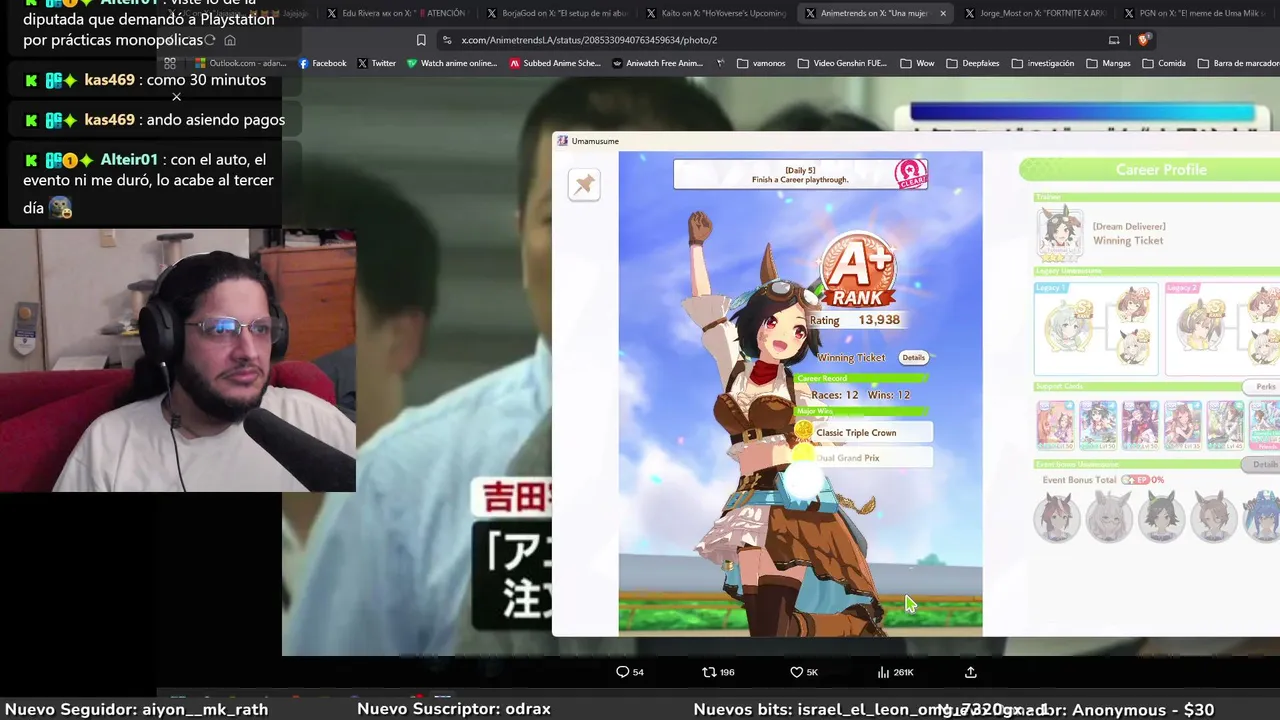Switch to the PGN on X tab
Image resolution: width=1280 pixels, height=720 pixels.
(x=1195, y=13)
